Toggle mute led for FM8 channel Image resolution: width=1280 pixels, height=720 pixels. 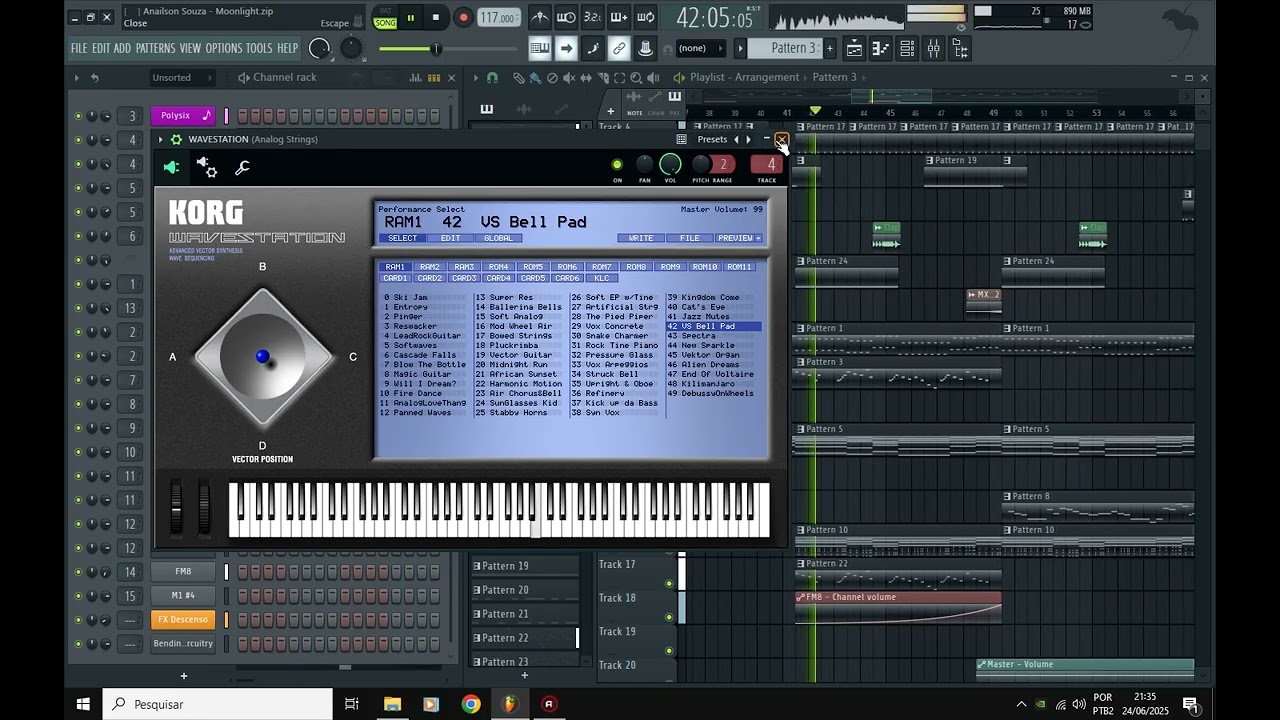tap(78, 572)
